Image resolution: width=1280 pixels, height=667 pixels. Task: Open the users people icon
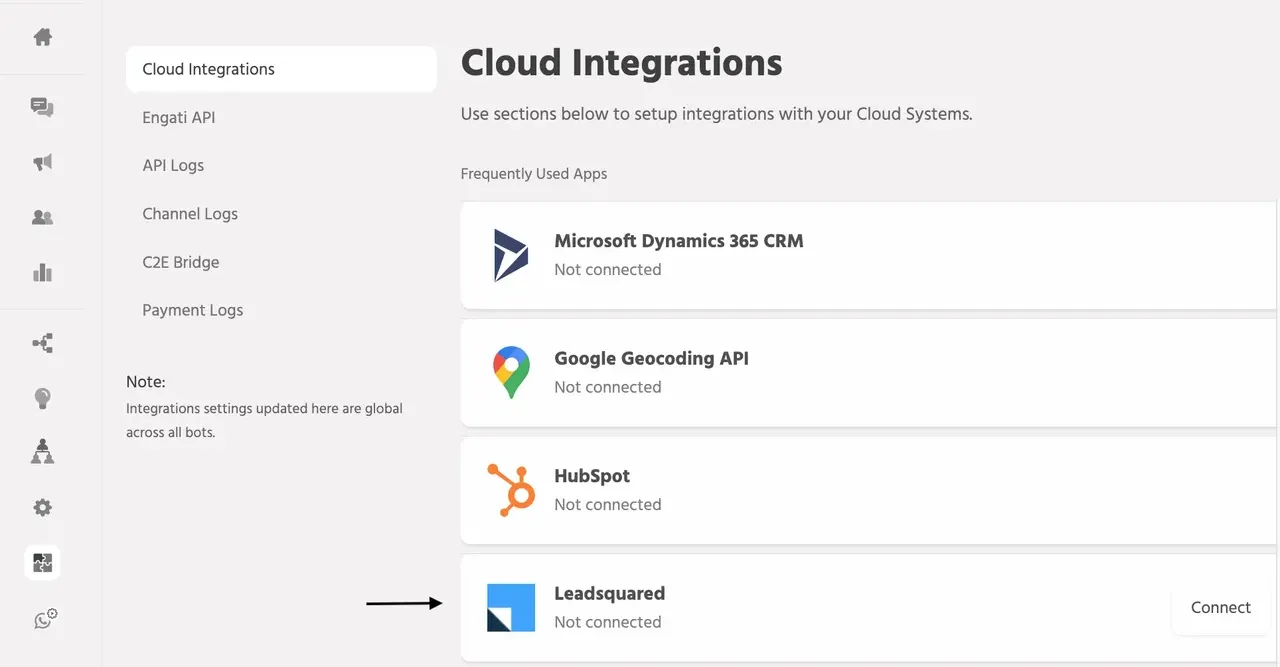tap(42, 217)
